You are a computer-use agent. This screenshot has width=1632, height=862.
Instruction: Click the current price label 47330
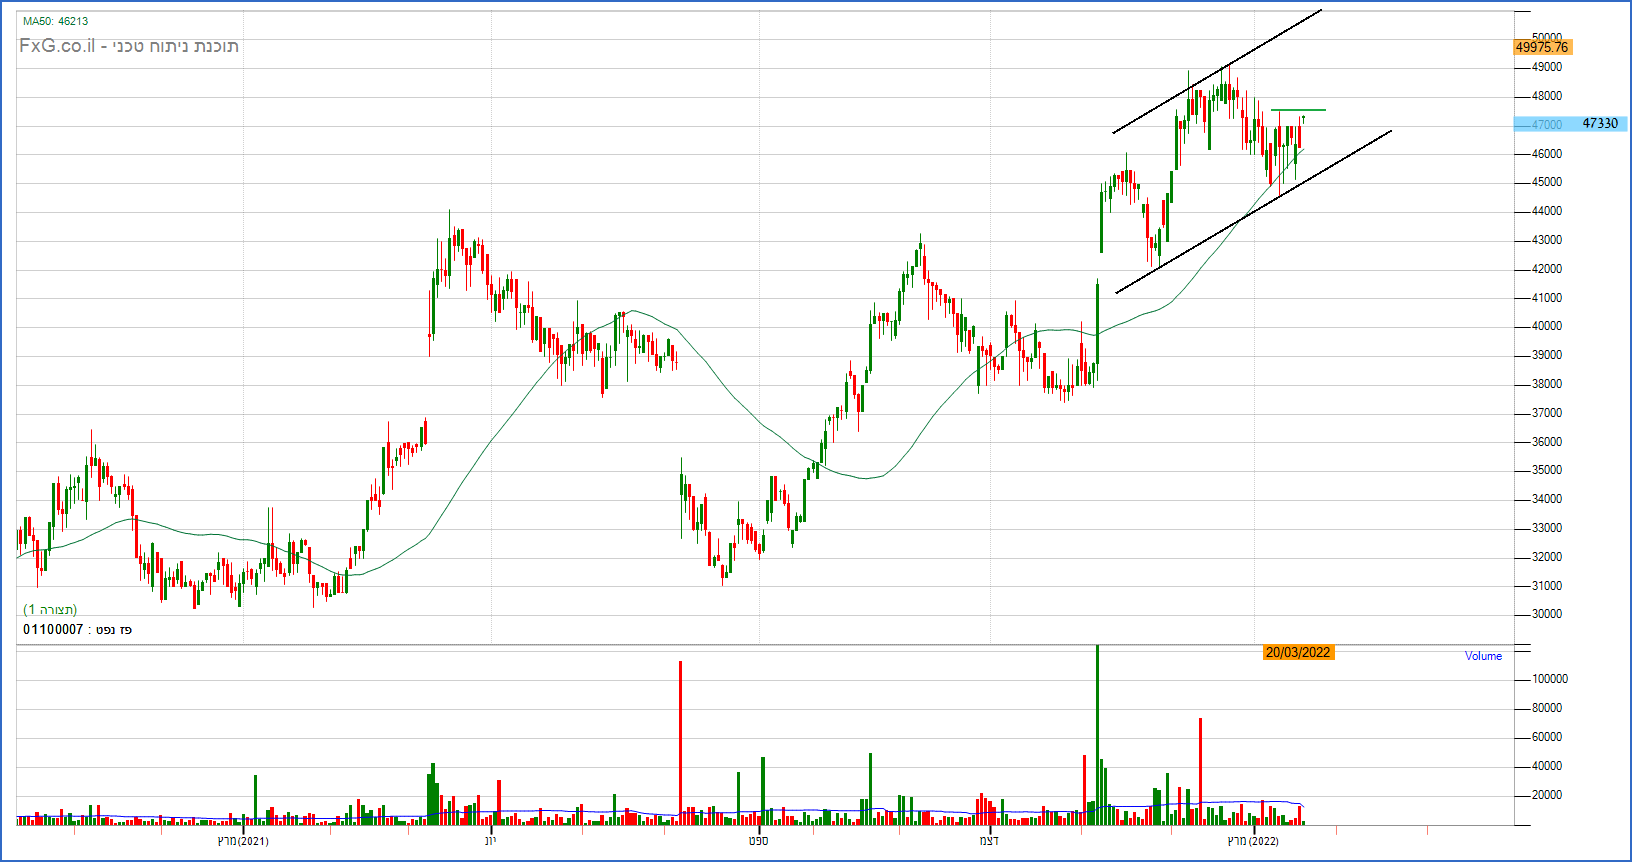(1599, 123)
